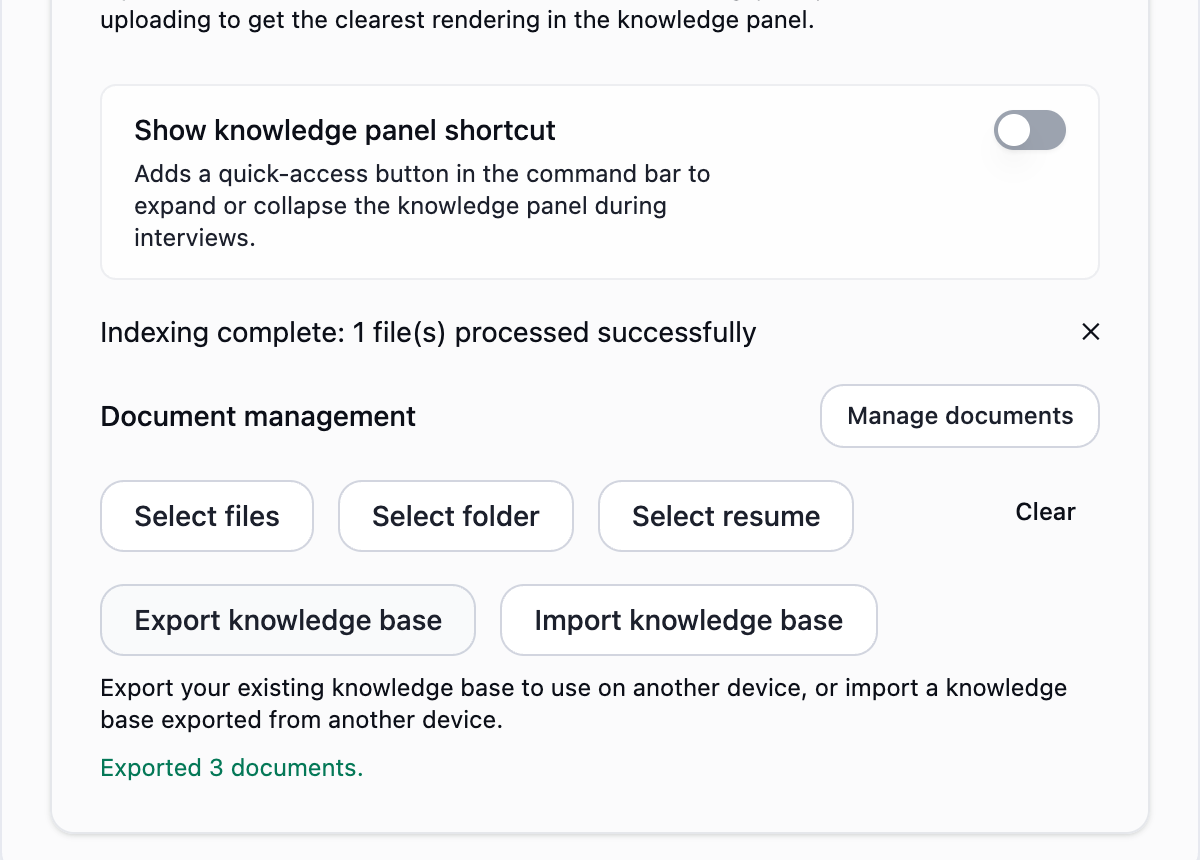Open Manage documents
The image size is (1200, 860).
click(x=960, y=416)
